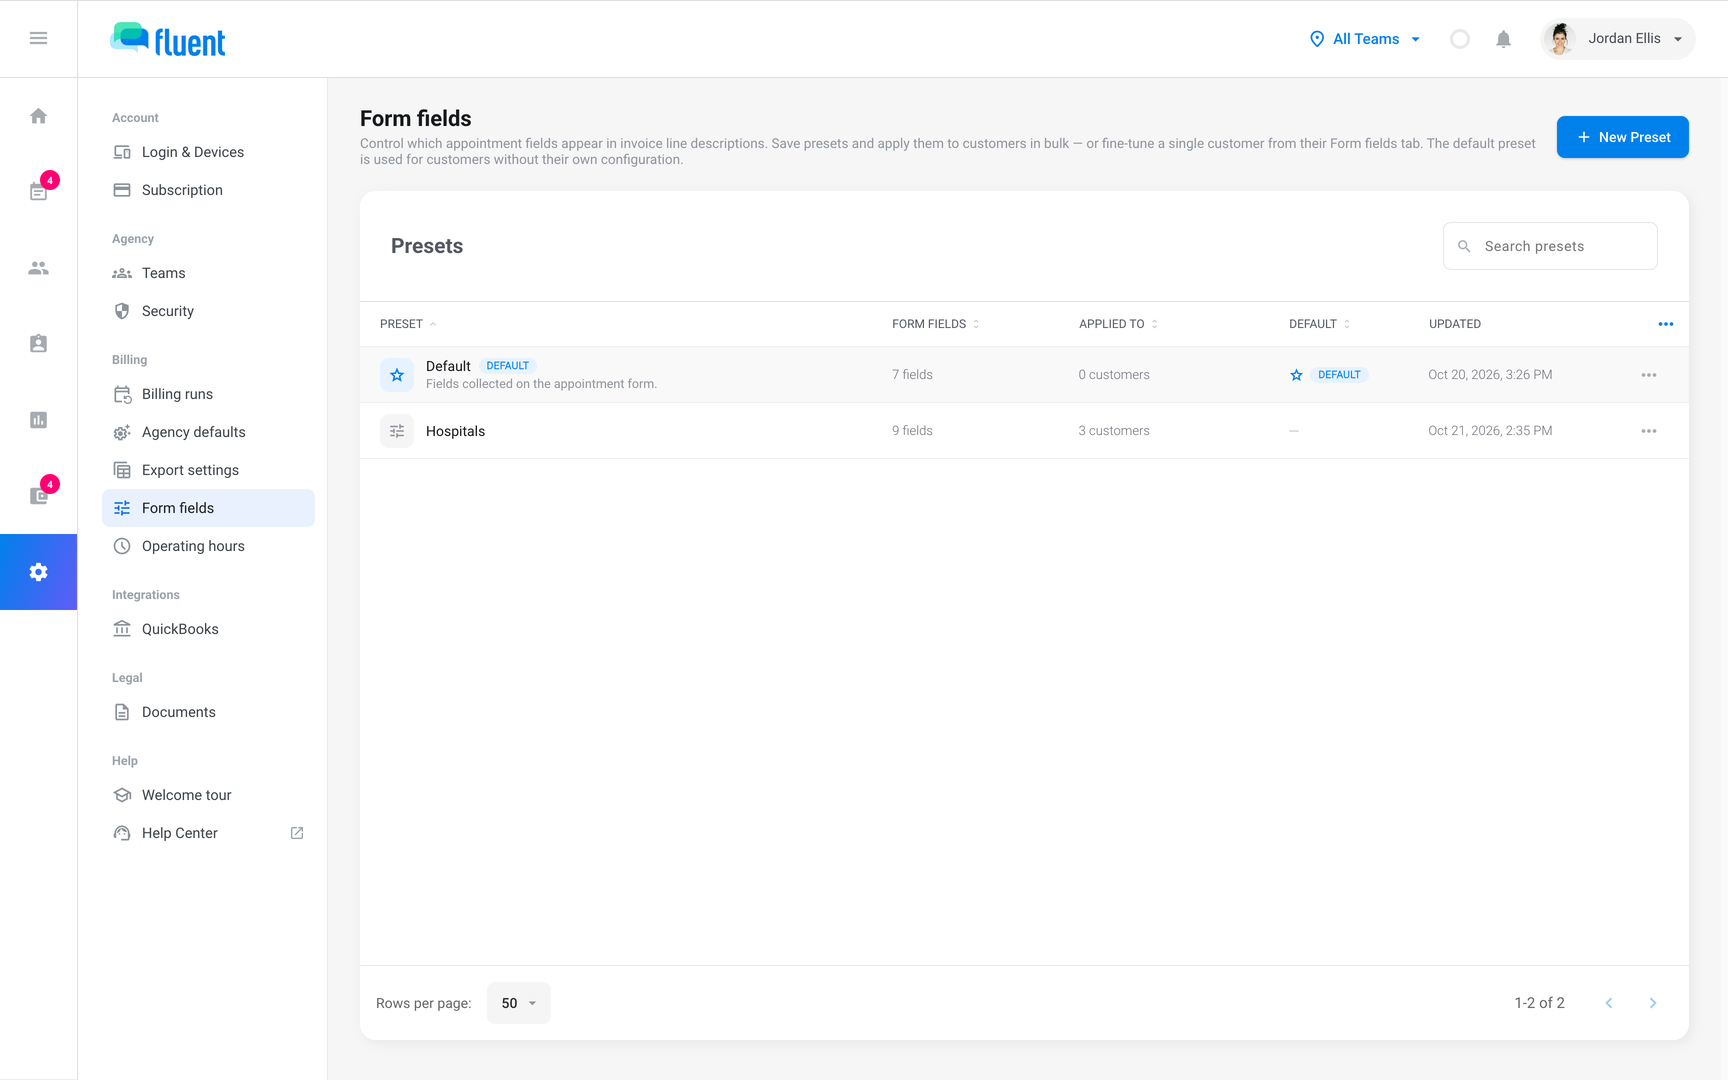Open the calendar icon with badge in sidebar
Viewport: 1728px width, 1080px height.
pyautogui.click(x=38, y=192)
